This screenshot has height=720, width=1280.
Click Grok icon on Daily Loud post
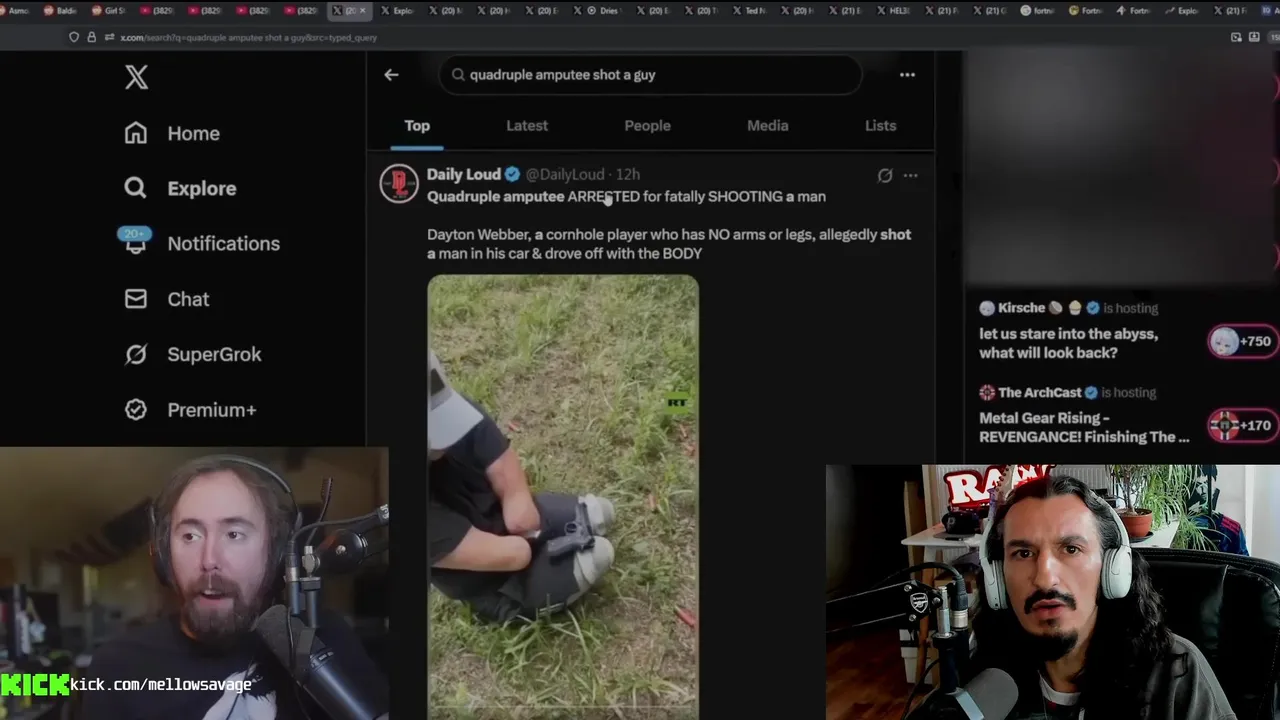coord(885,175)
